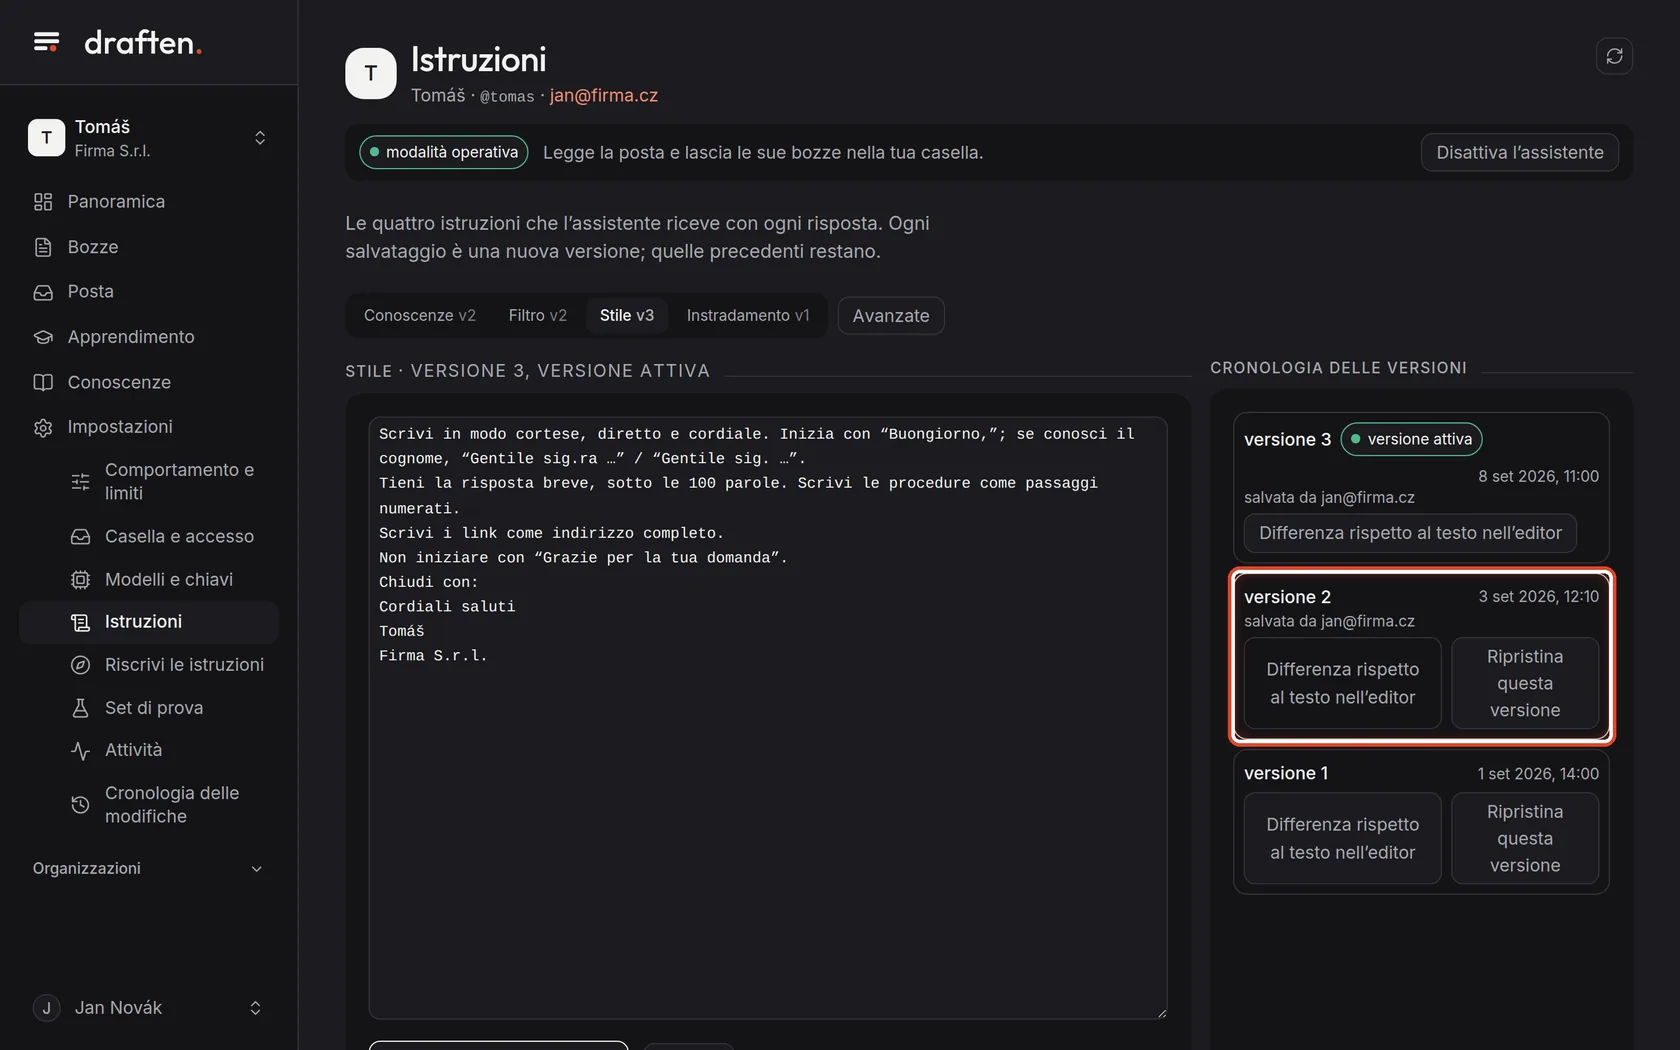The image size is (1680, 1050).
Task: Click inside the style instructions text editor
Action: [x=768, y=718]
